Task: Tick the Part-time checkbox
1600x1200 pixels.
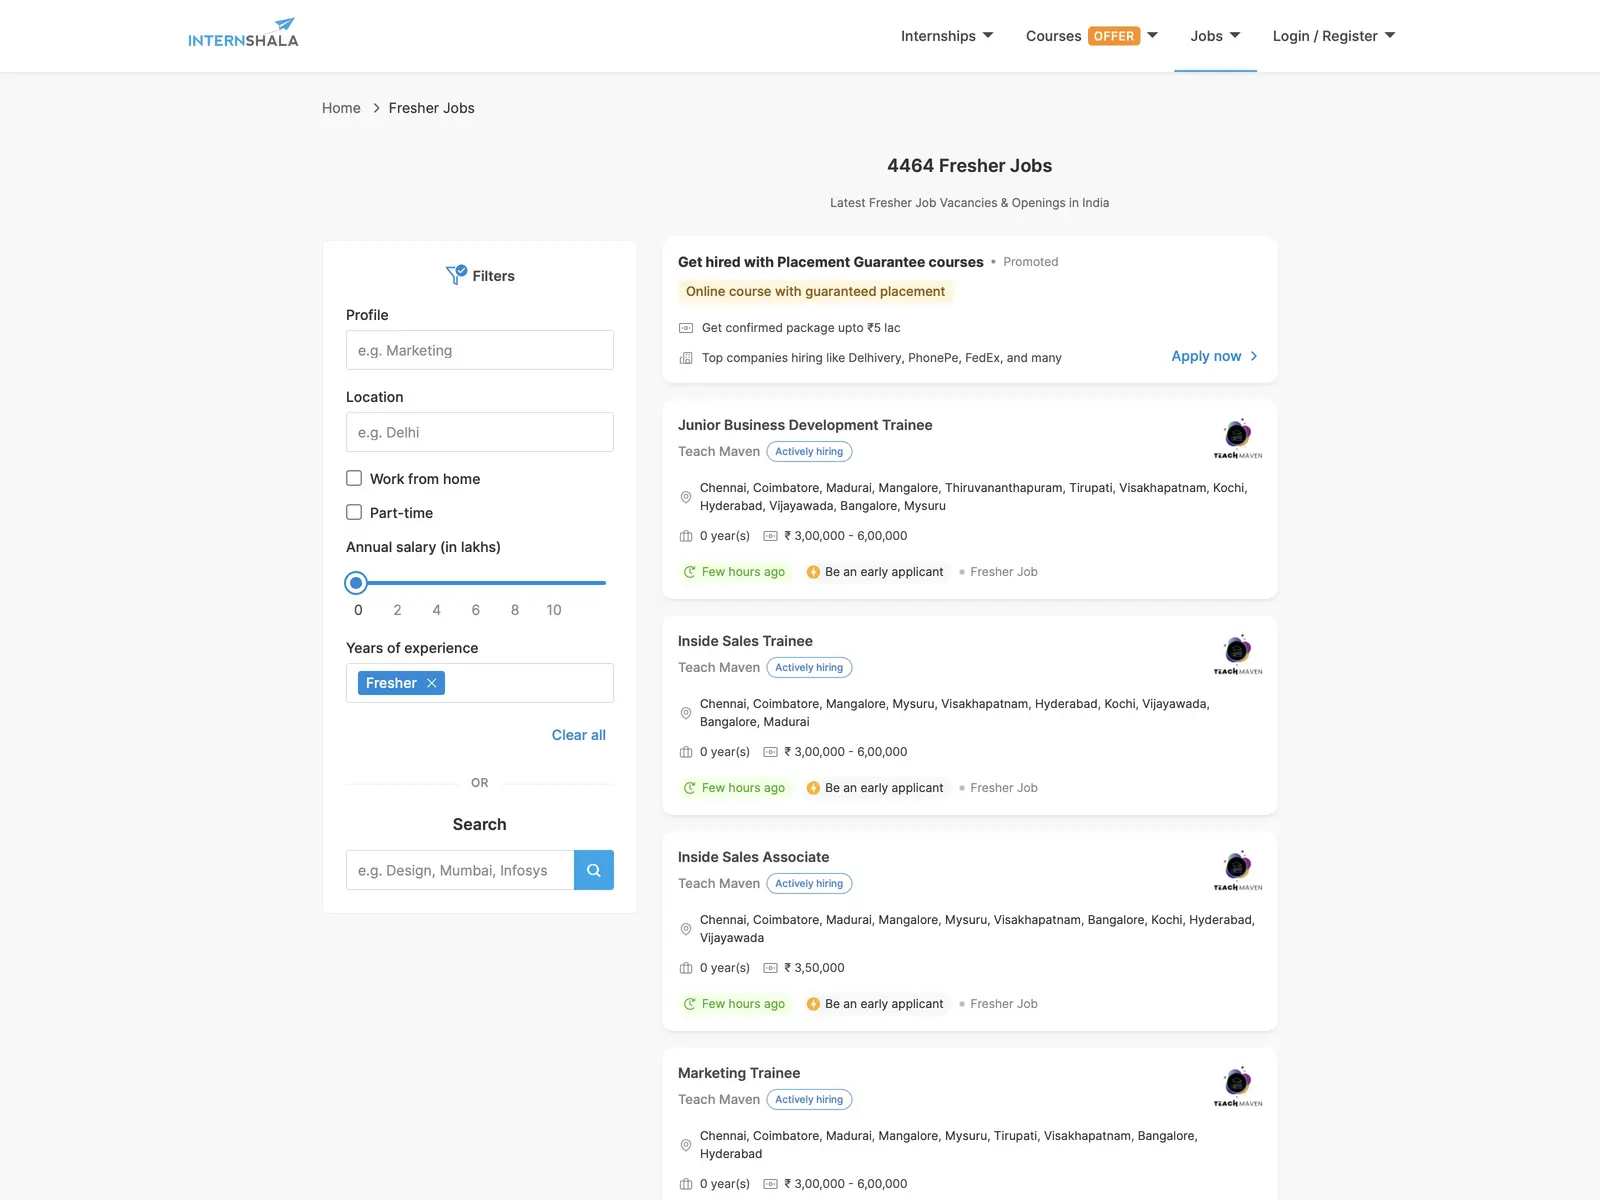Action: point(354,512)
